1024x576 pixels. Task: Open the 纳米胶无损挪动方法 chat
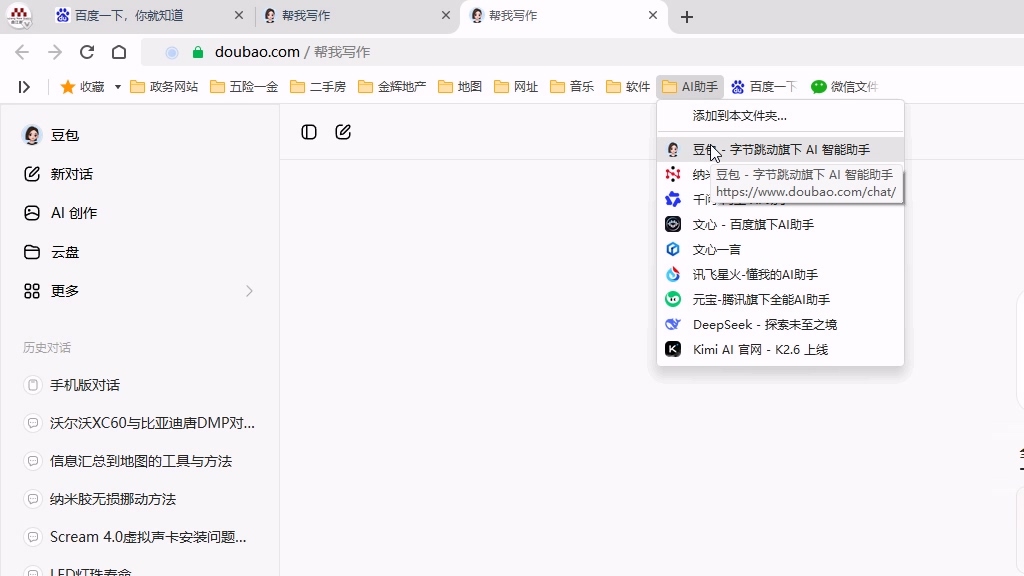pos(139,499)
